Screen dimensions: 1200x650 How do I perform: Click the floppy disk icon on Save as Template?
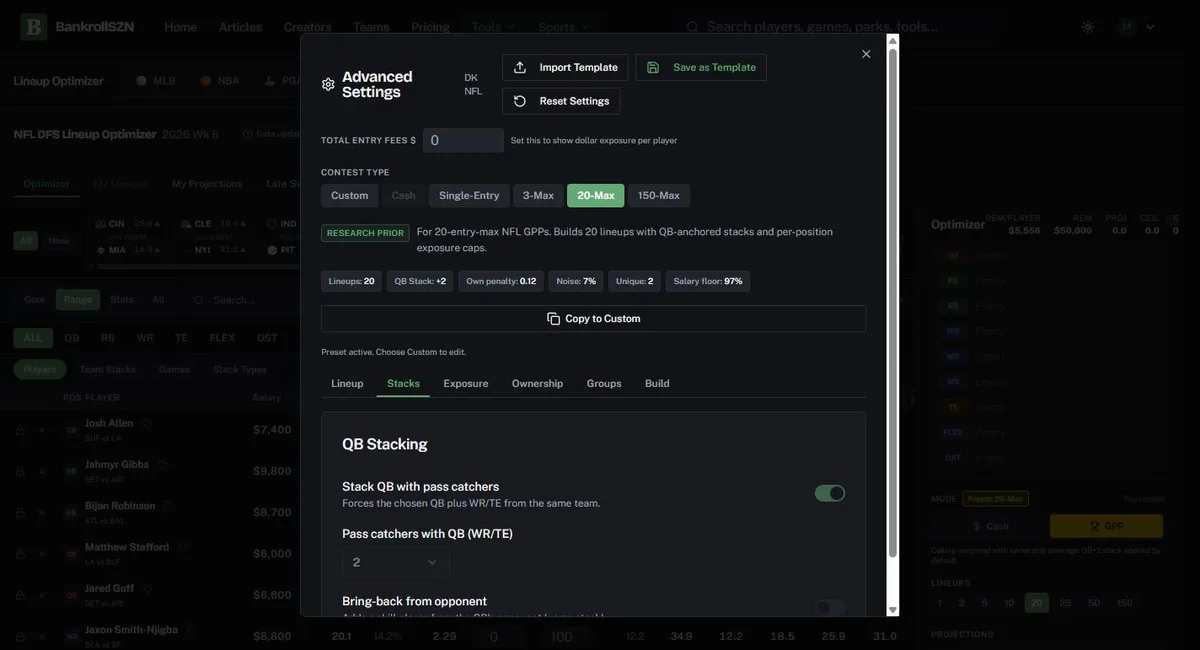(x=653, y=67)
